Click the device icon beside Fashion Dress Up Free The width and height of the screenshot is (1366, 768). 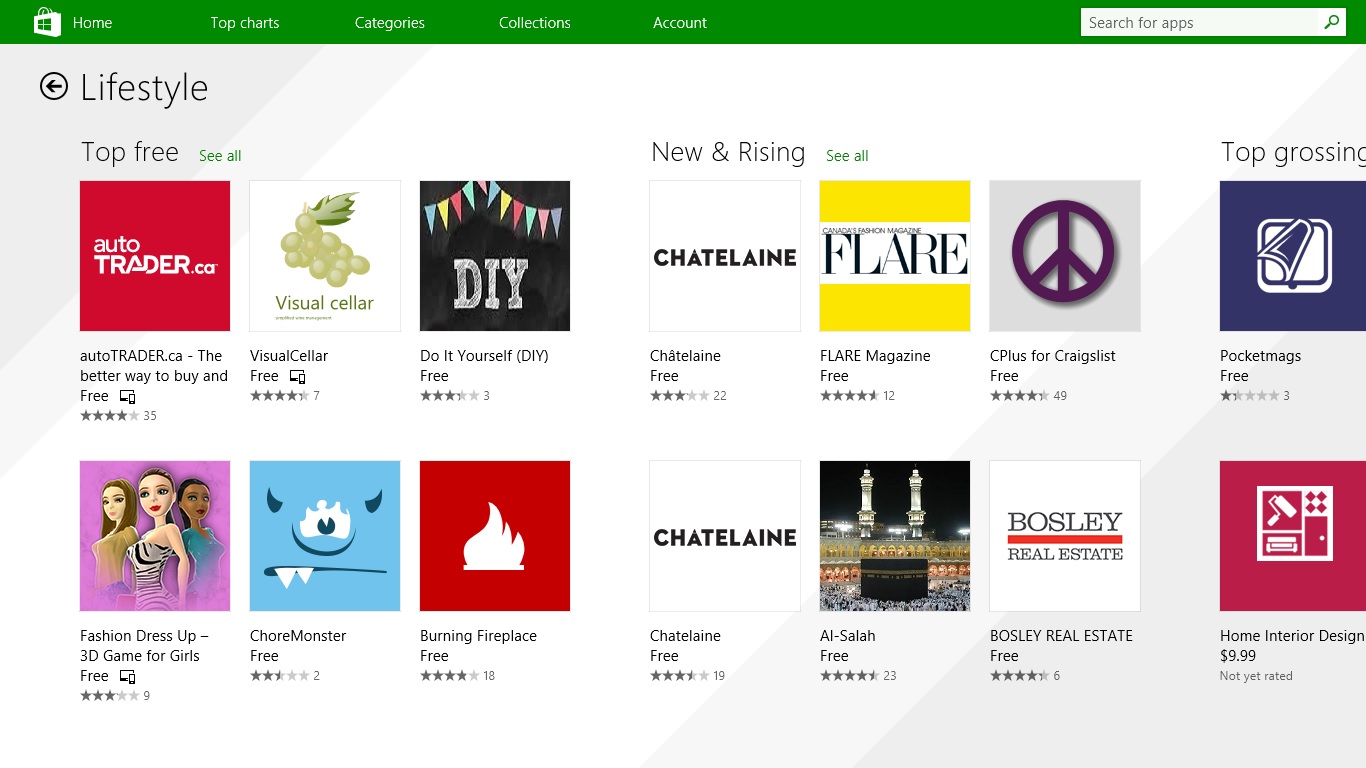127,677
